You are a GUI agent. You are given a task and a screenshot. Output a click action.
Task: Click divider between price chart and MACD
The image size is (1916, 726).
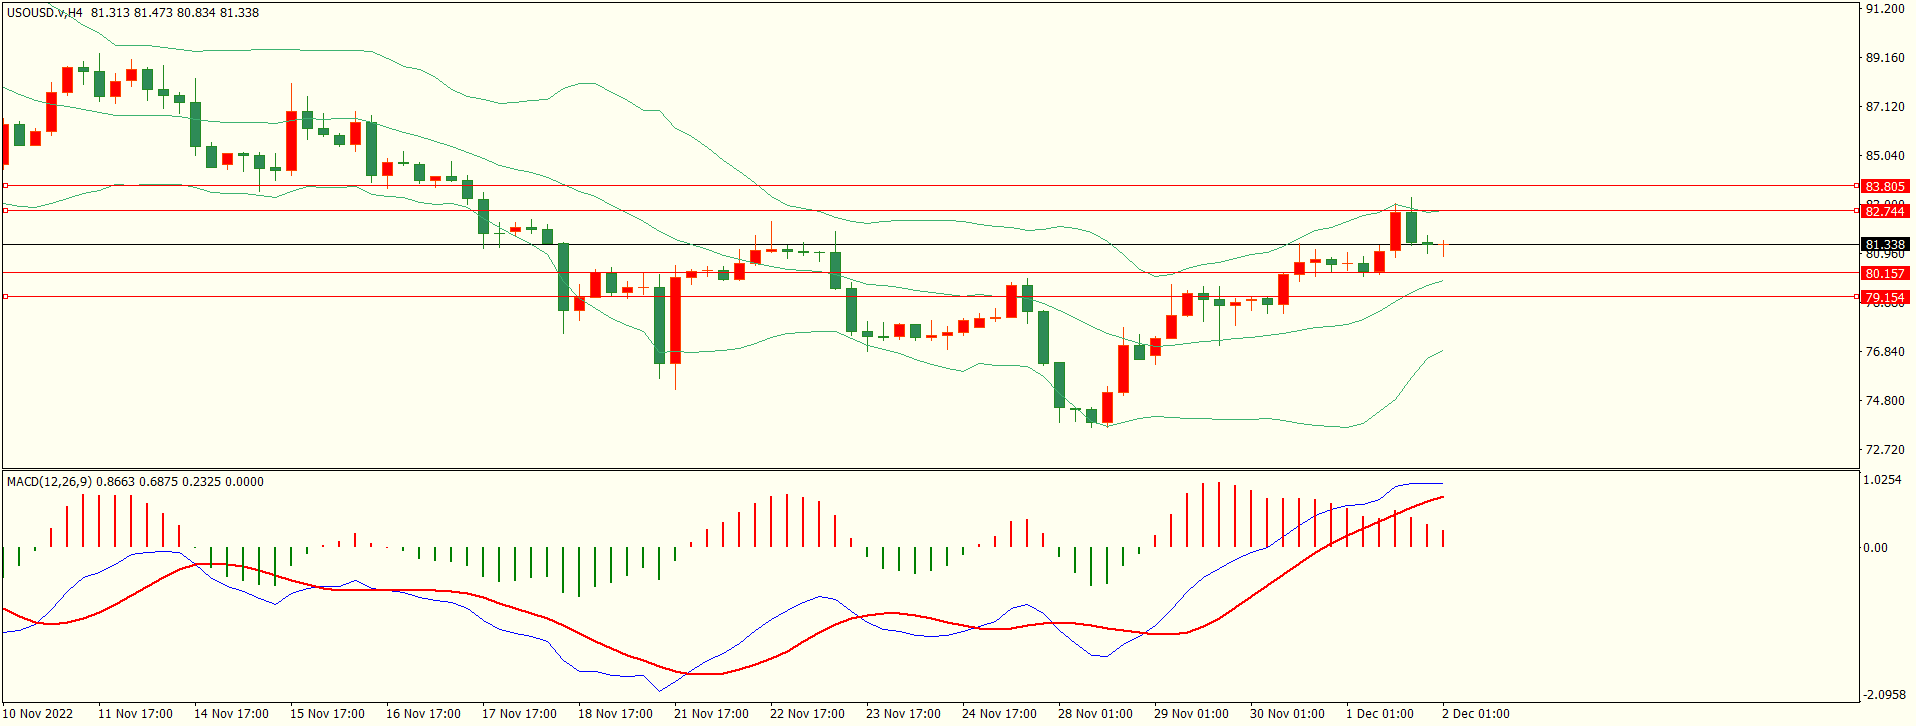[x=930, y=470]
